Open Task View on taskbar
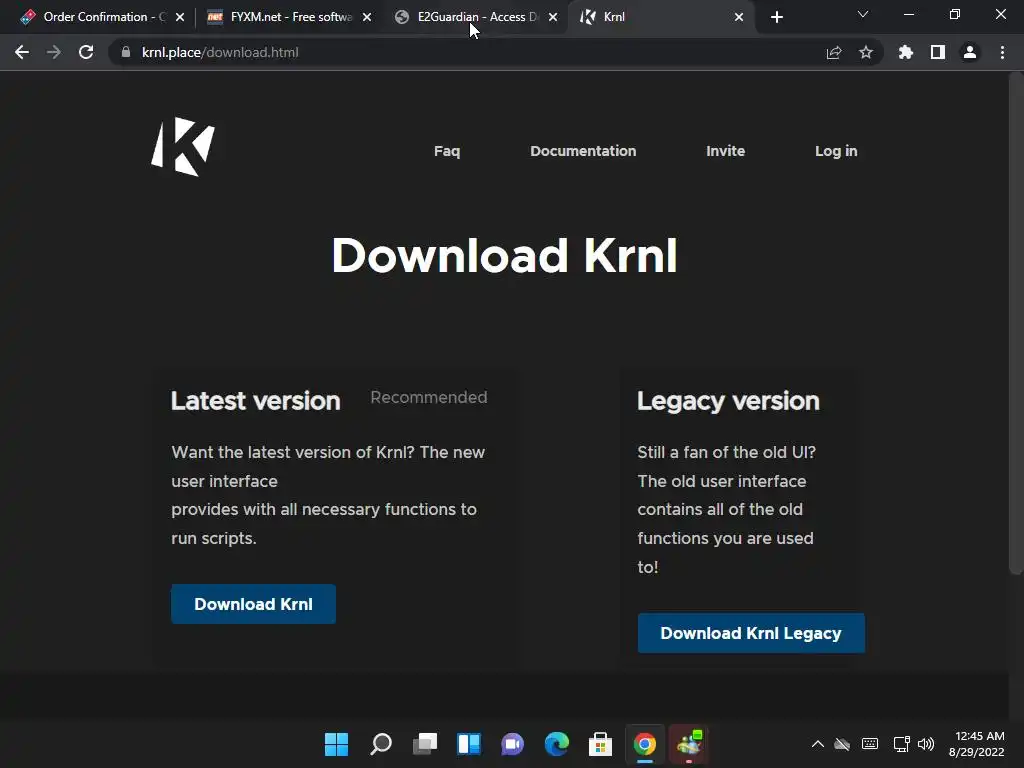The height and width of the screenshot is (768, 1024). pos(424,744)
